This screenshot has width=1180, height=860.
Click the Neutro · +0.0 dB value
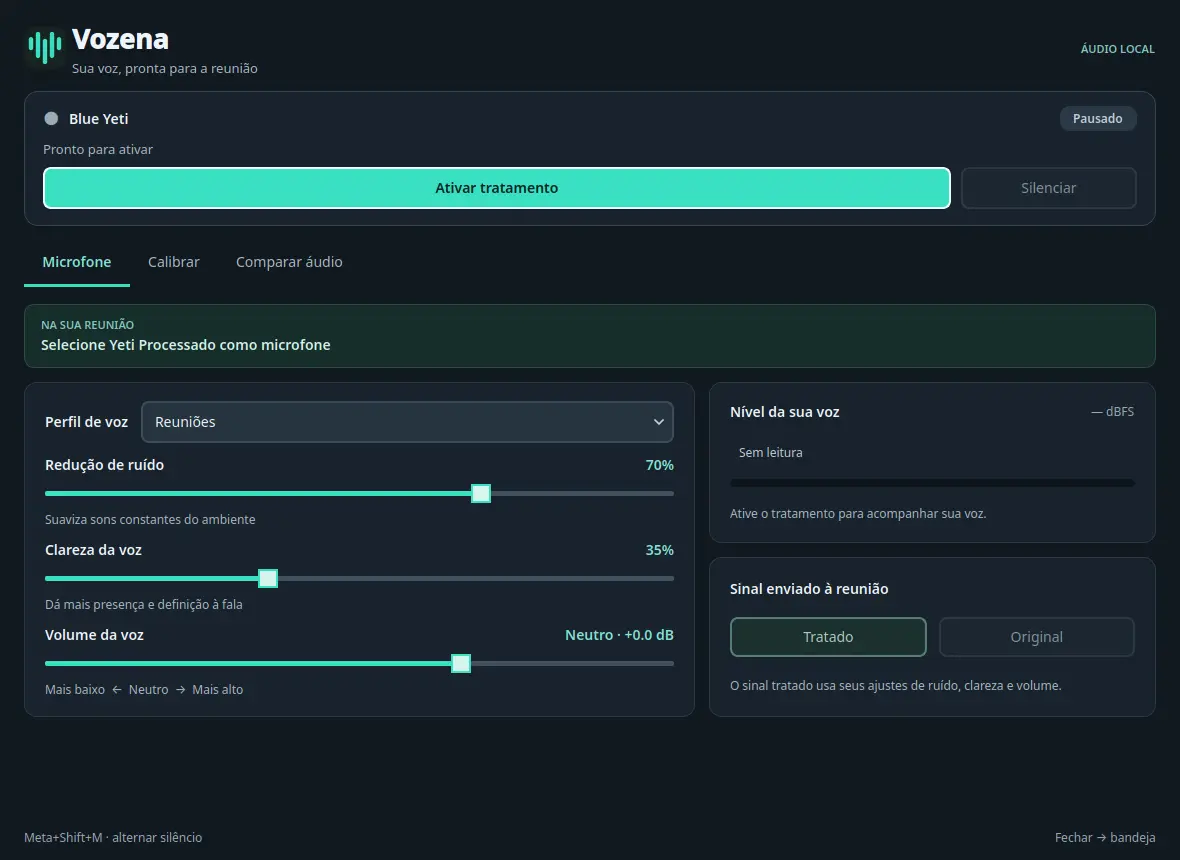(619, 635)
